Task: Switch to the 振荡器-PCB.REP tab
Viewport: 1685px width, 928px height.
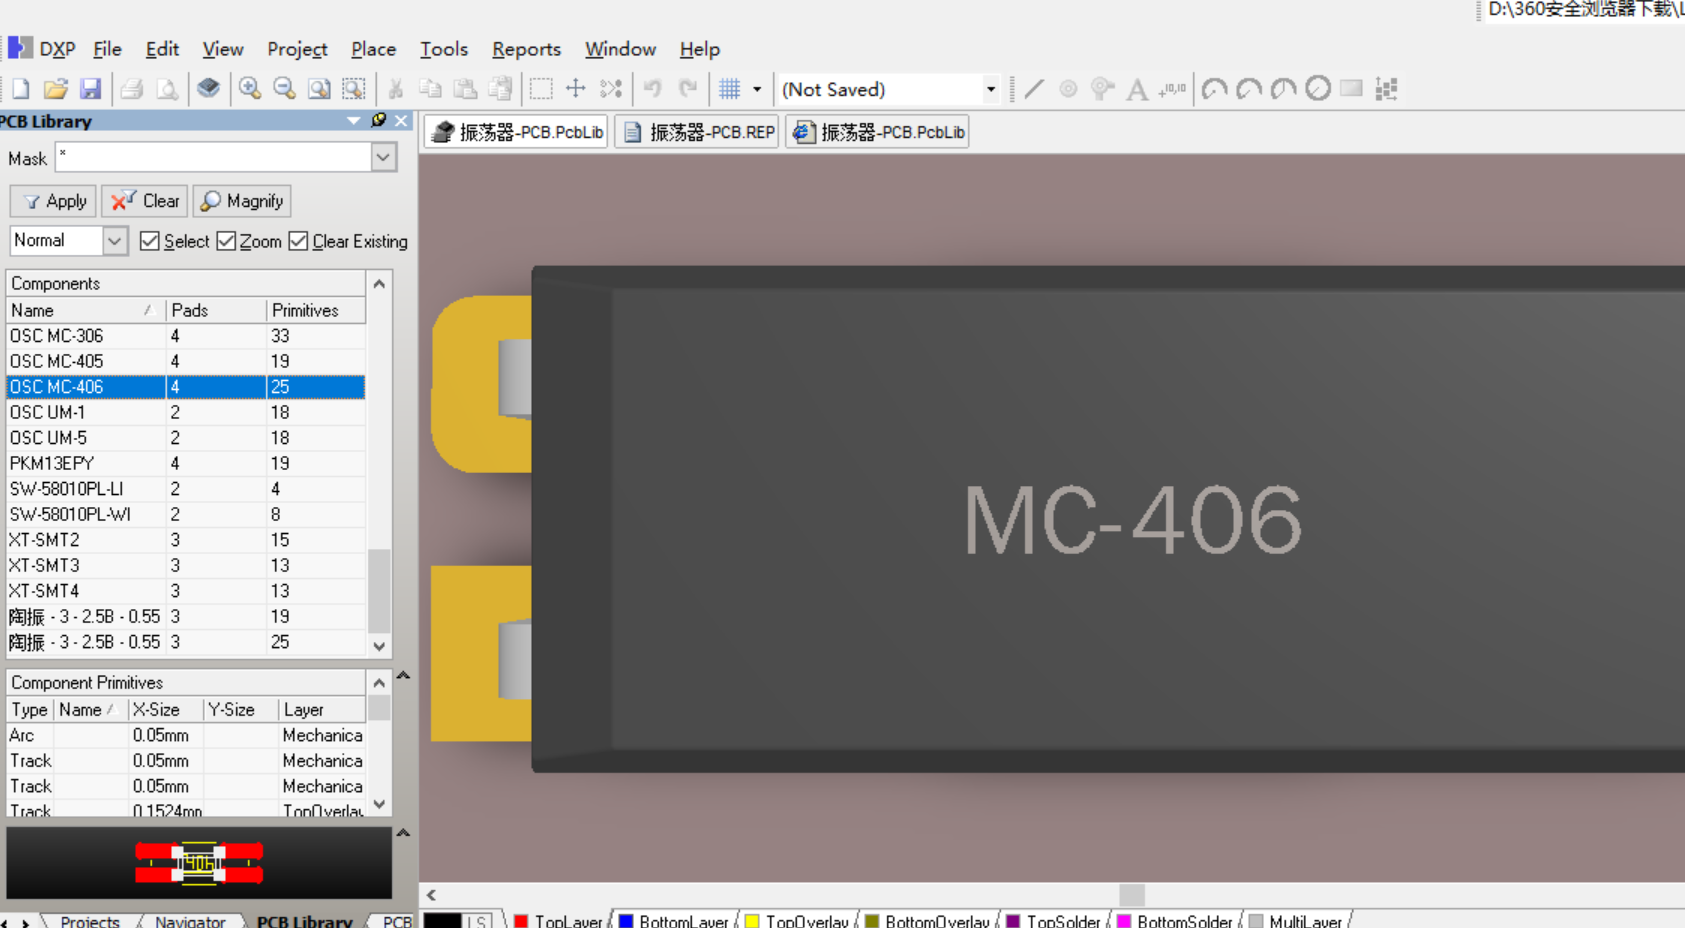Action: pyautogui.click(x=698, y=132)
